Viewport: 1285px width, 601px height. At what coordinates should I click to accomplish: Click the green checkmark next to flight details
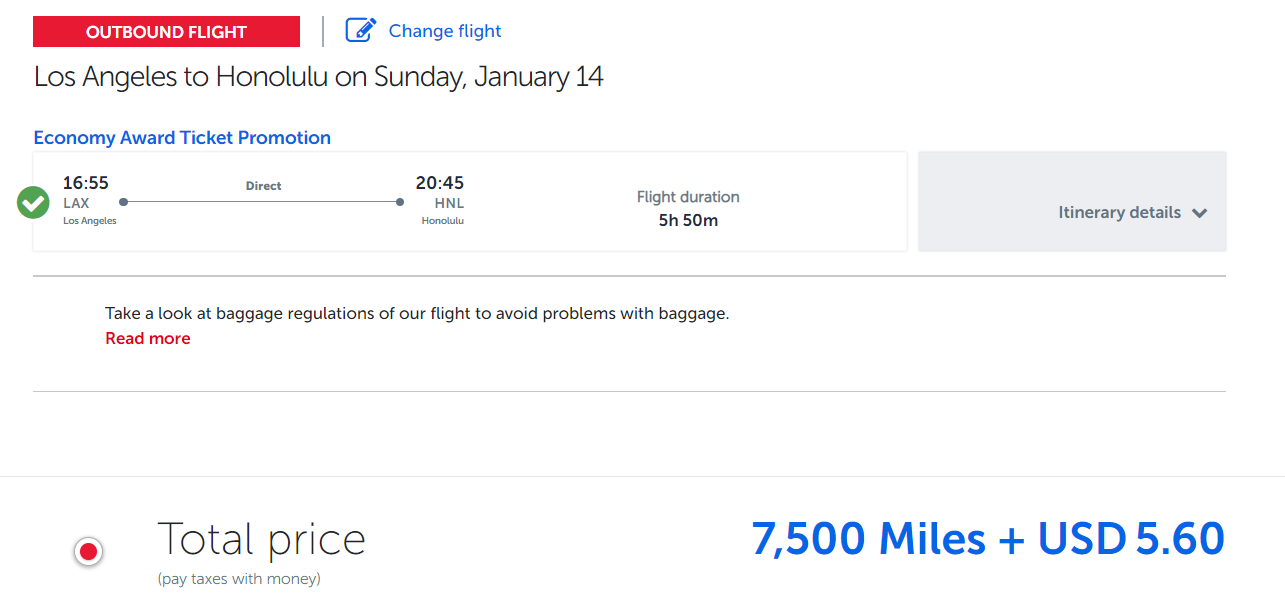32,201
